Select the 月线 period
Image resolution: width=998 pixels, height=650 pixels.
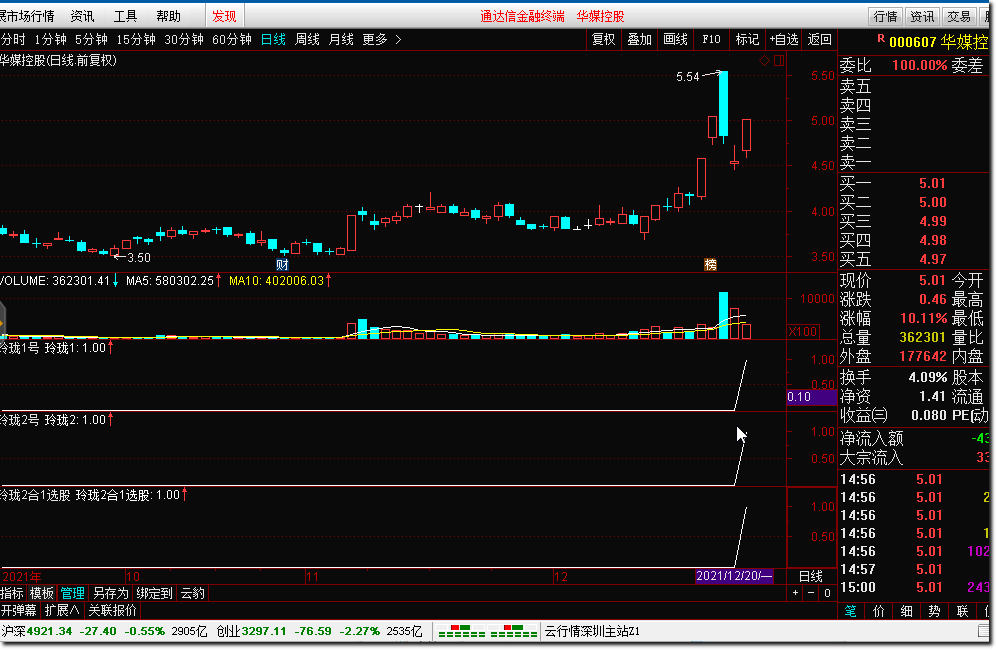(x=341, y=39)
